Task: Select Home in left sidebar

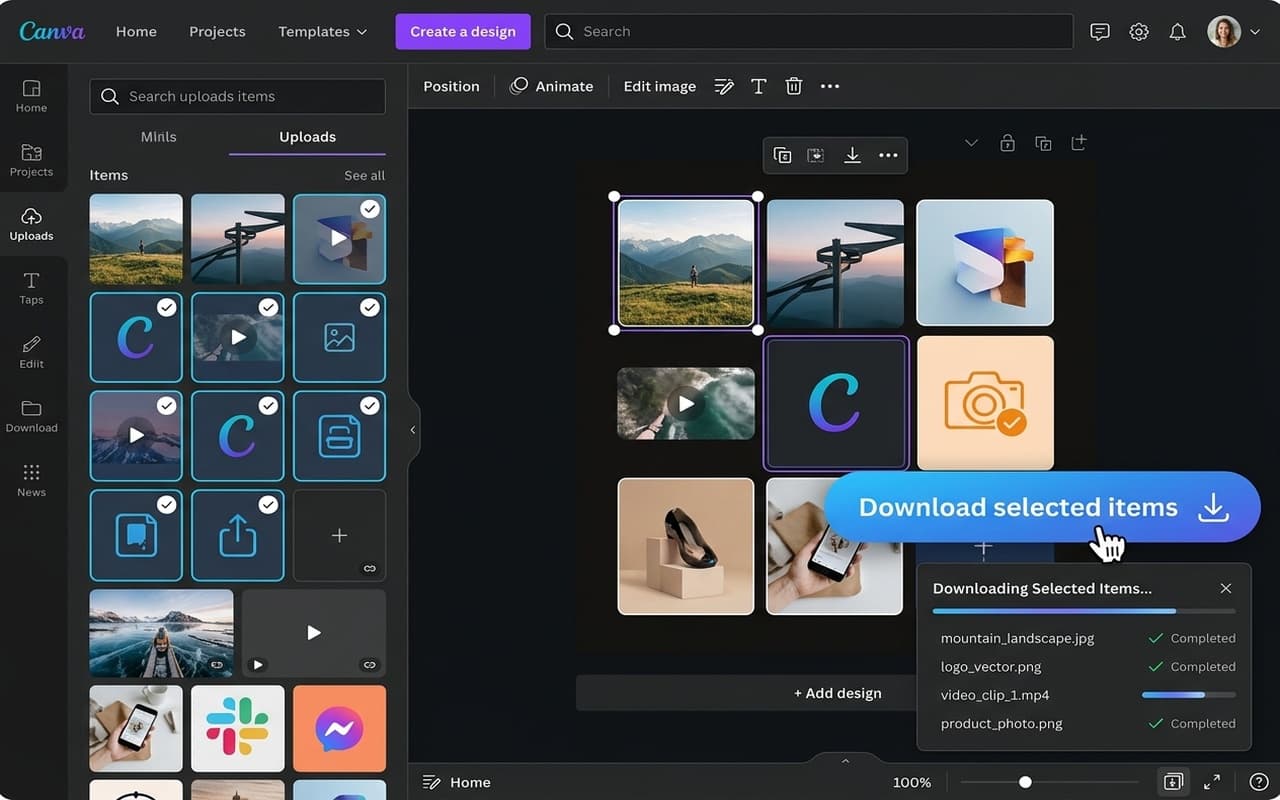Action: [31, 96]
